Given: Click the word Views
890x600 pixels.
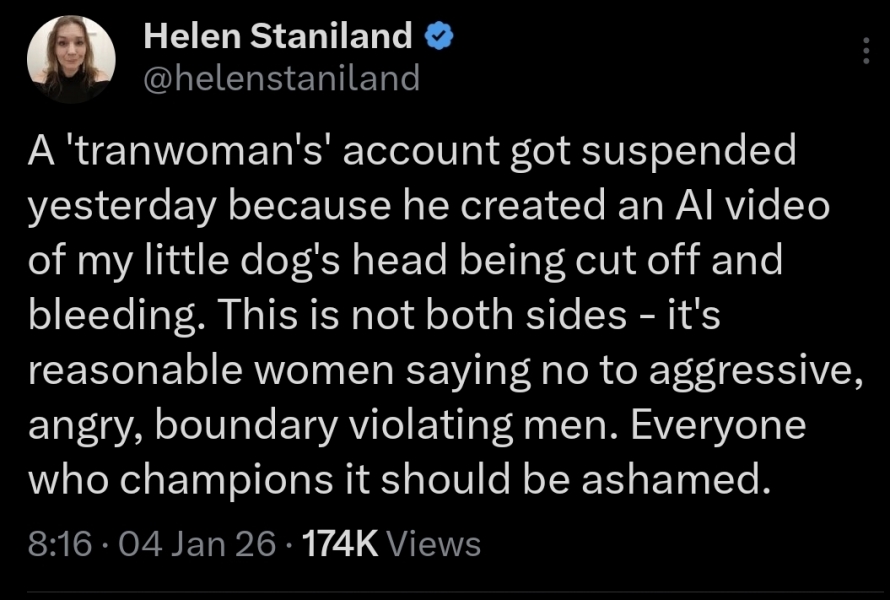Looking at the screenshot, I should tap(433, 544).
